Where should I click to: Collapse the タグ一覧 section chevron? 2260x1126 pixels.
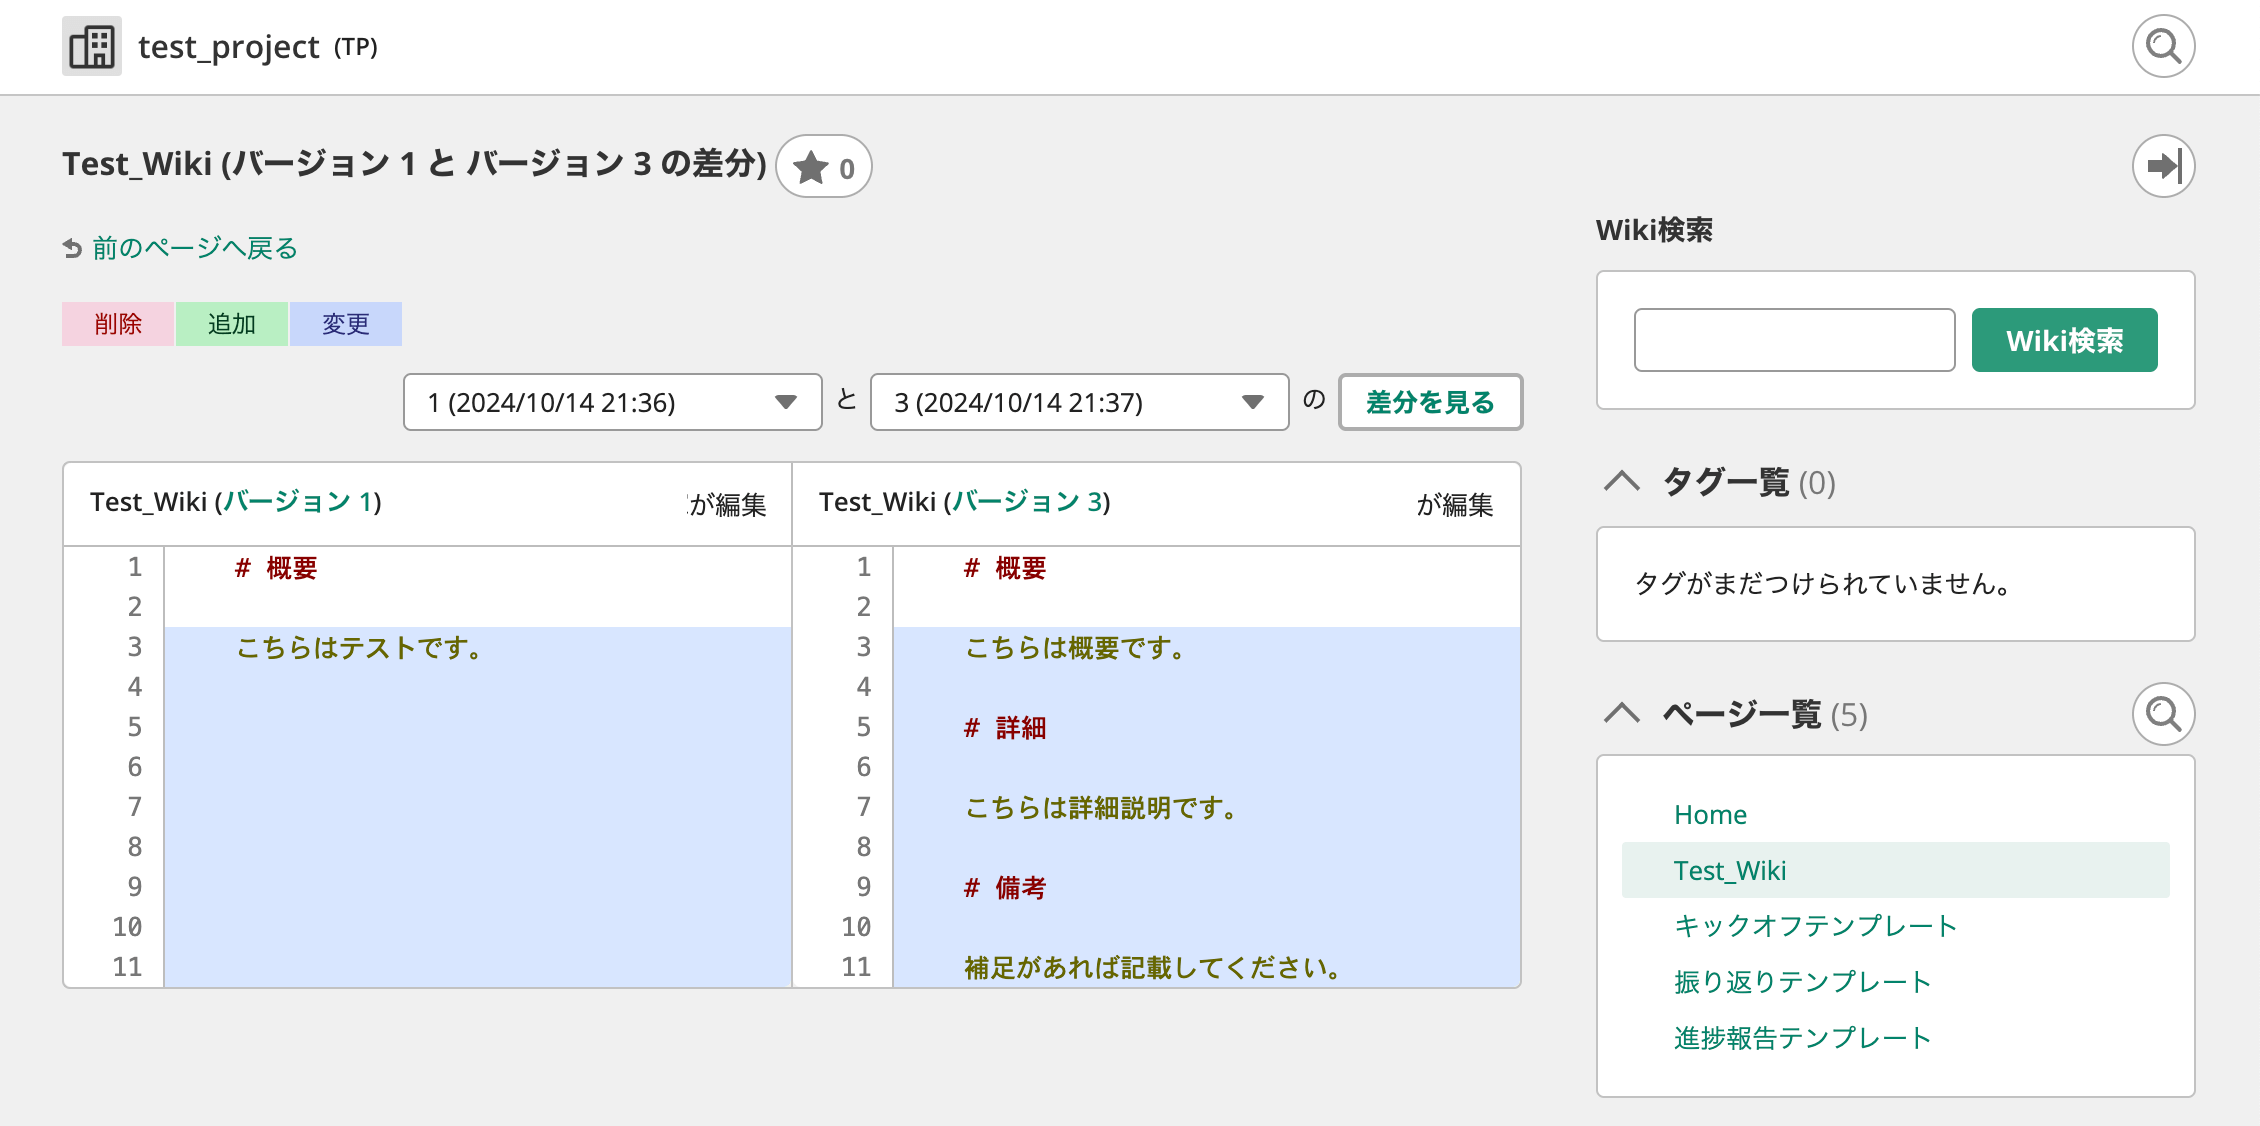(x=1621, y=482)
